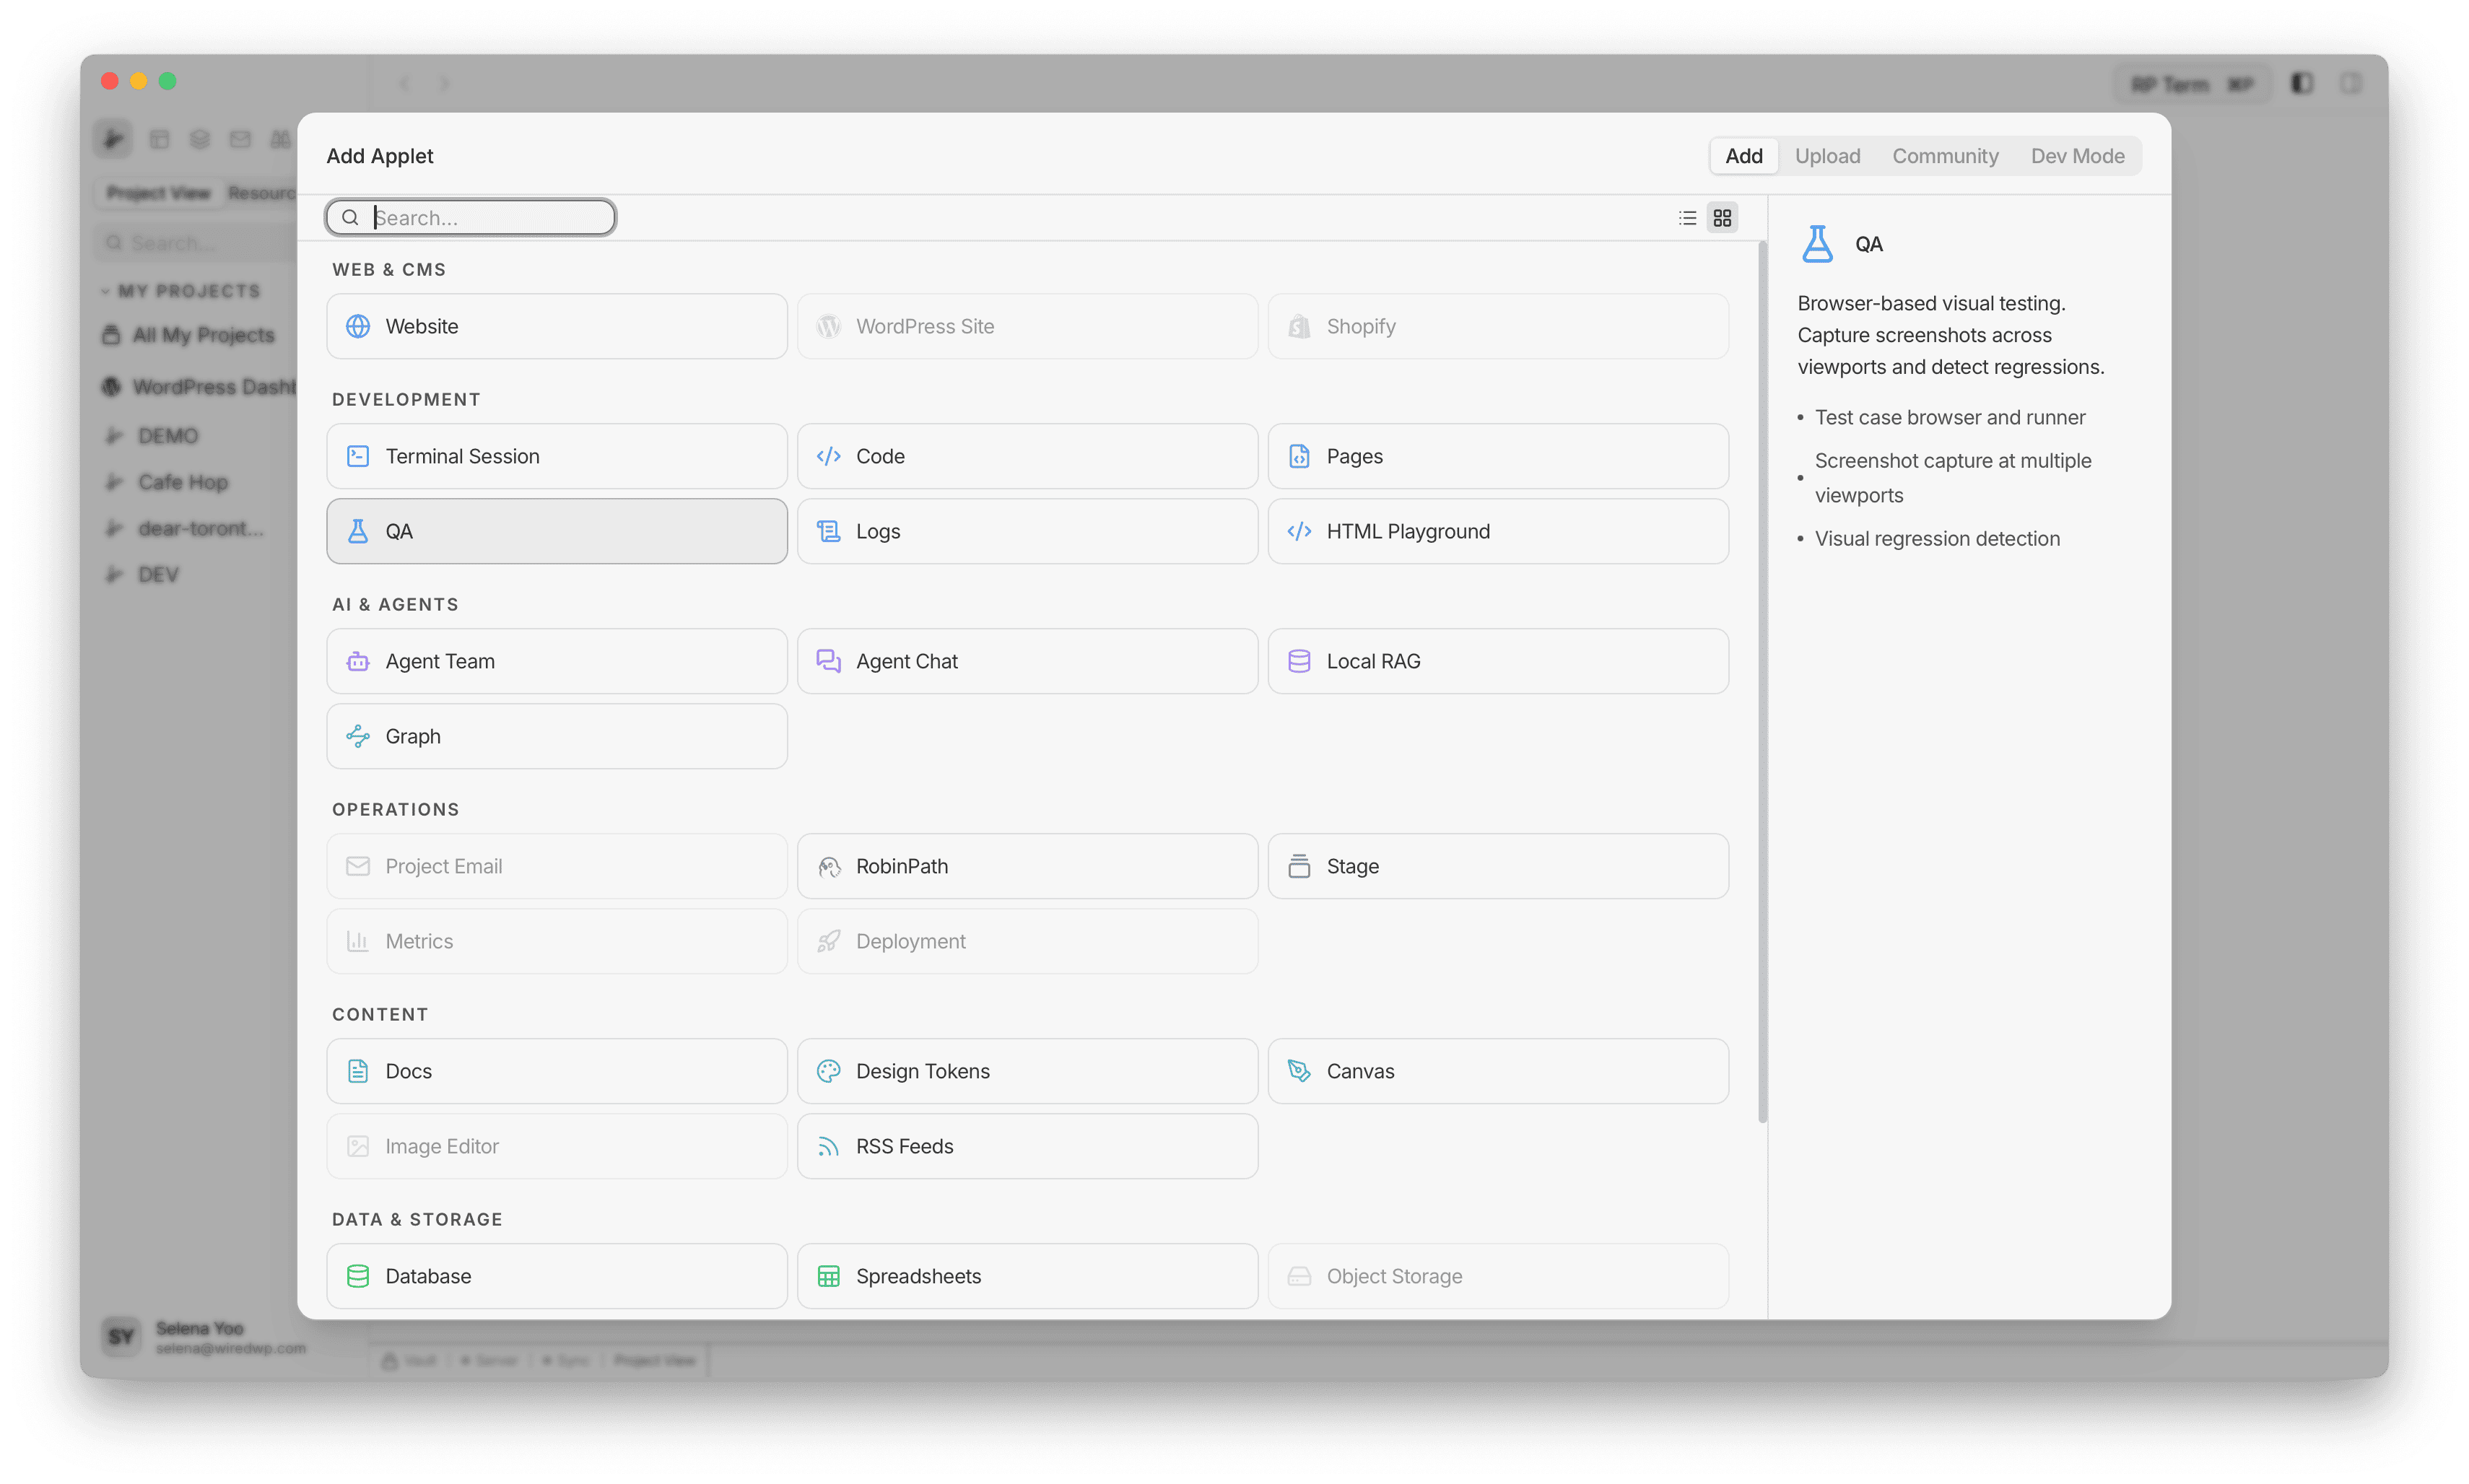Click the back navigation arrow
Image resolution: width=2469 pixels, height=1484 pixels.
(x=404, y=83)
